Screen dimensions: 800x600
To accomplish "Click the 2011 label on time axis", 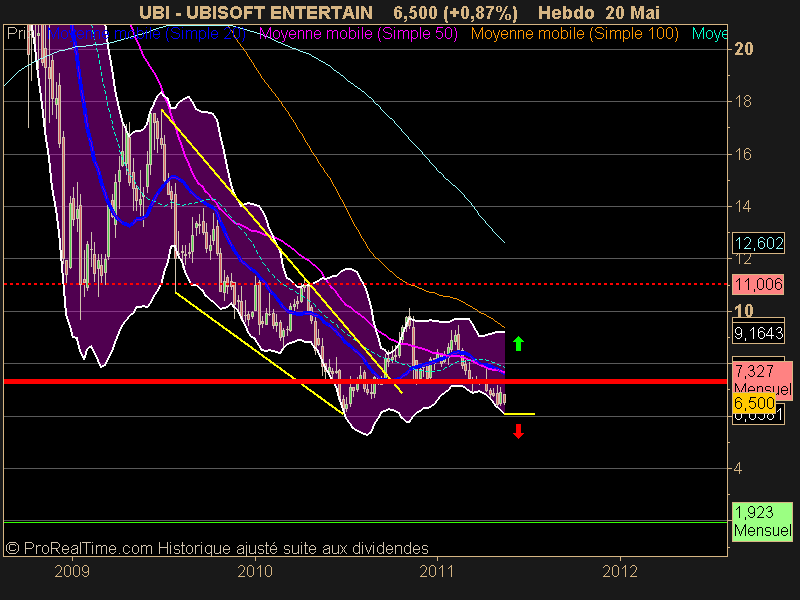I will coord(437,571).
